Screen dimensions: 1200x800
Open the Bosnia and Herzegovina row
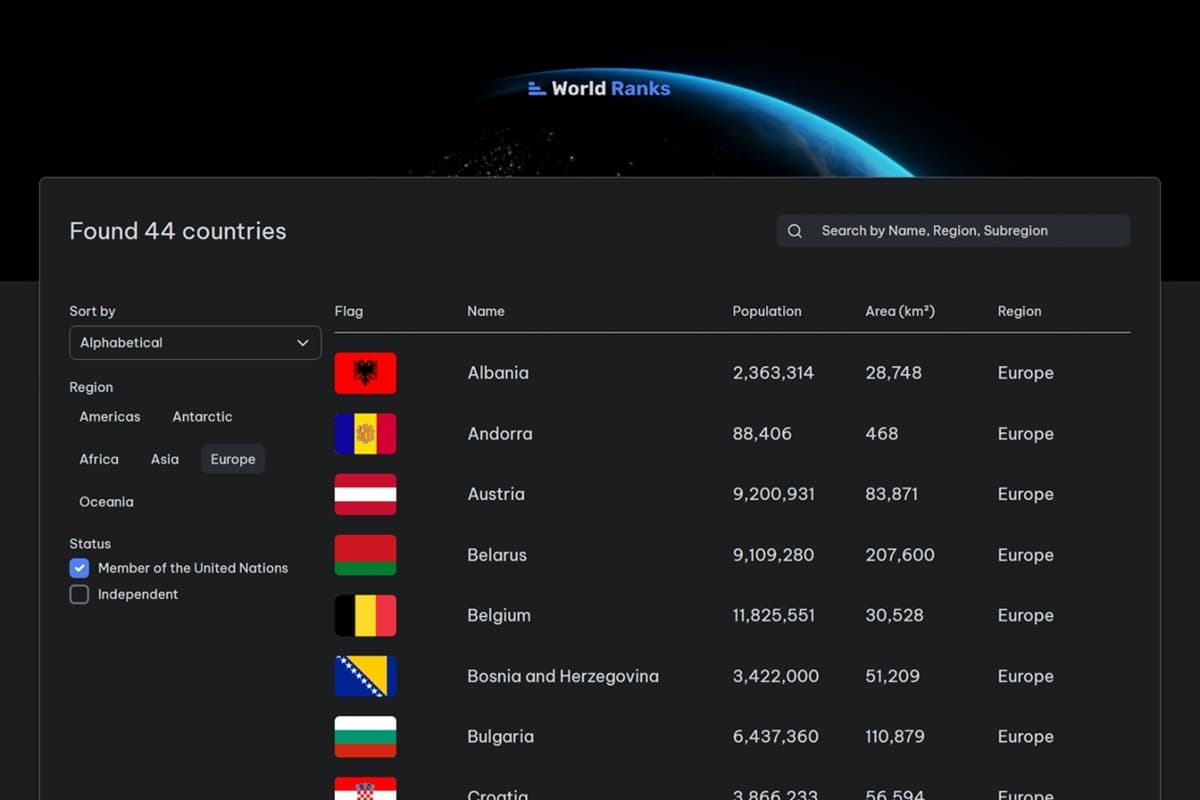pos(732,676)
